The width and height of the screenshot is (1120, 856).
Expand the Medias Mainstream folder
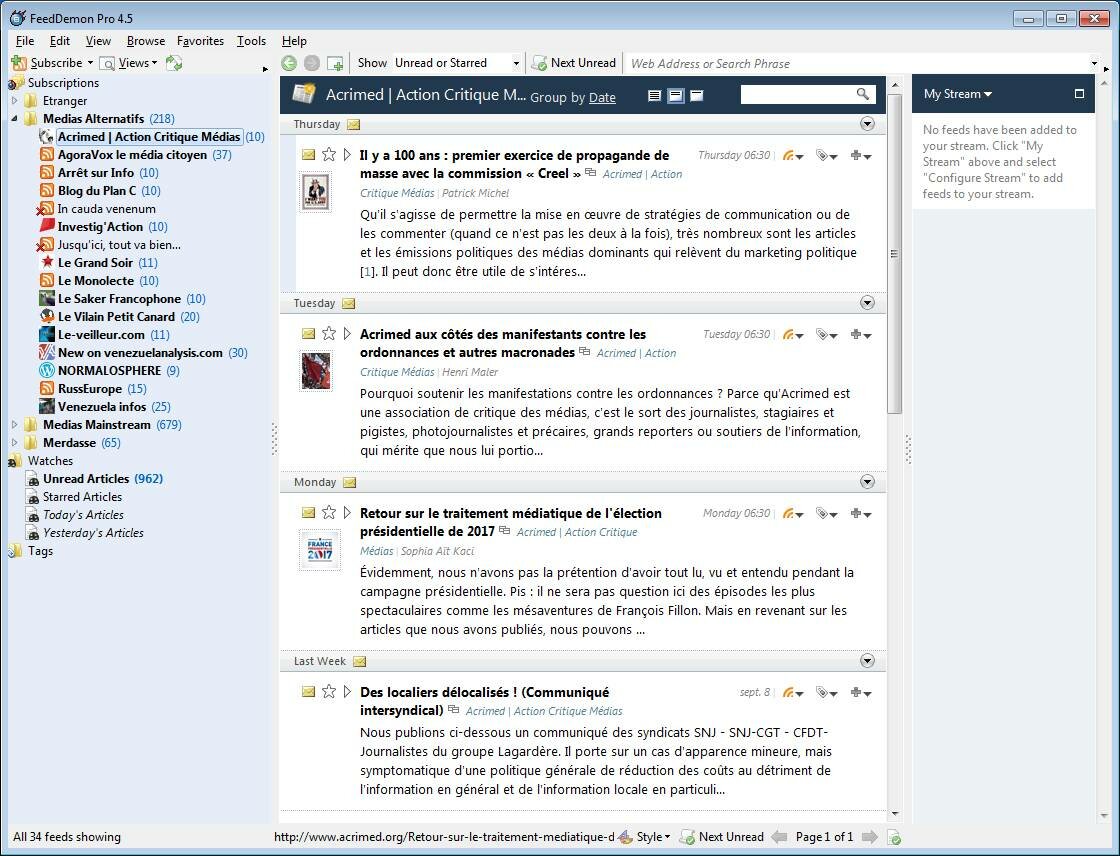click(x=14, y=424)
